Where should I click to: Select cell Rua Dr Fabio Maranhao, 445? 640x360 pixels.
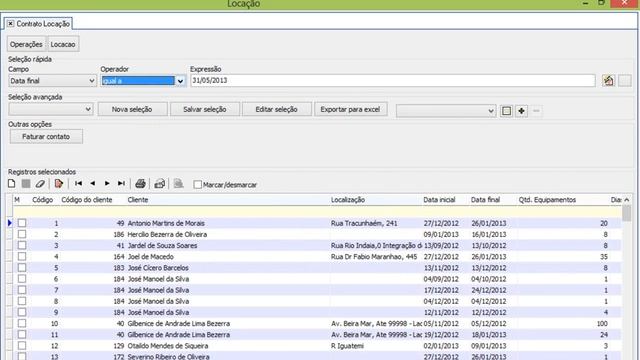[x=374, y=257]
